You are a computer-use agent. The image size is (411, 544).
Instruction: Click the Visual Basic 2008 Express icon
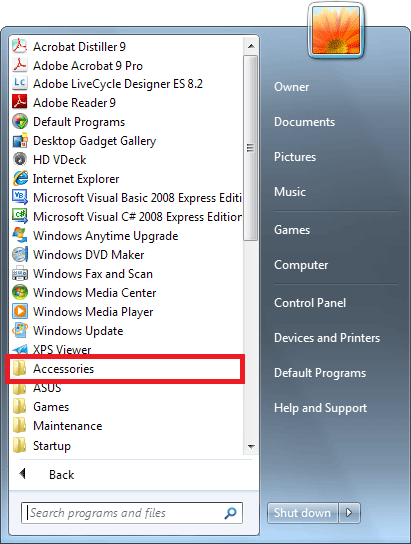pyautogui.click(x=20, y=197)
